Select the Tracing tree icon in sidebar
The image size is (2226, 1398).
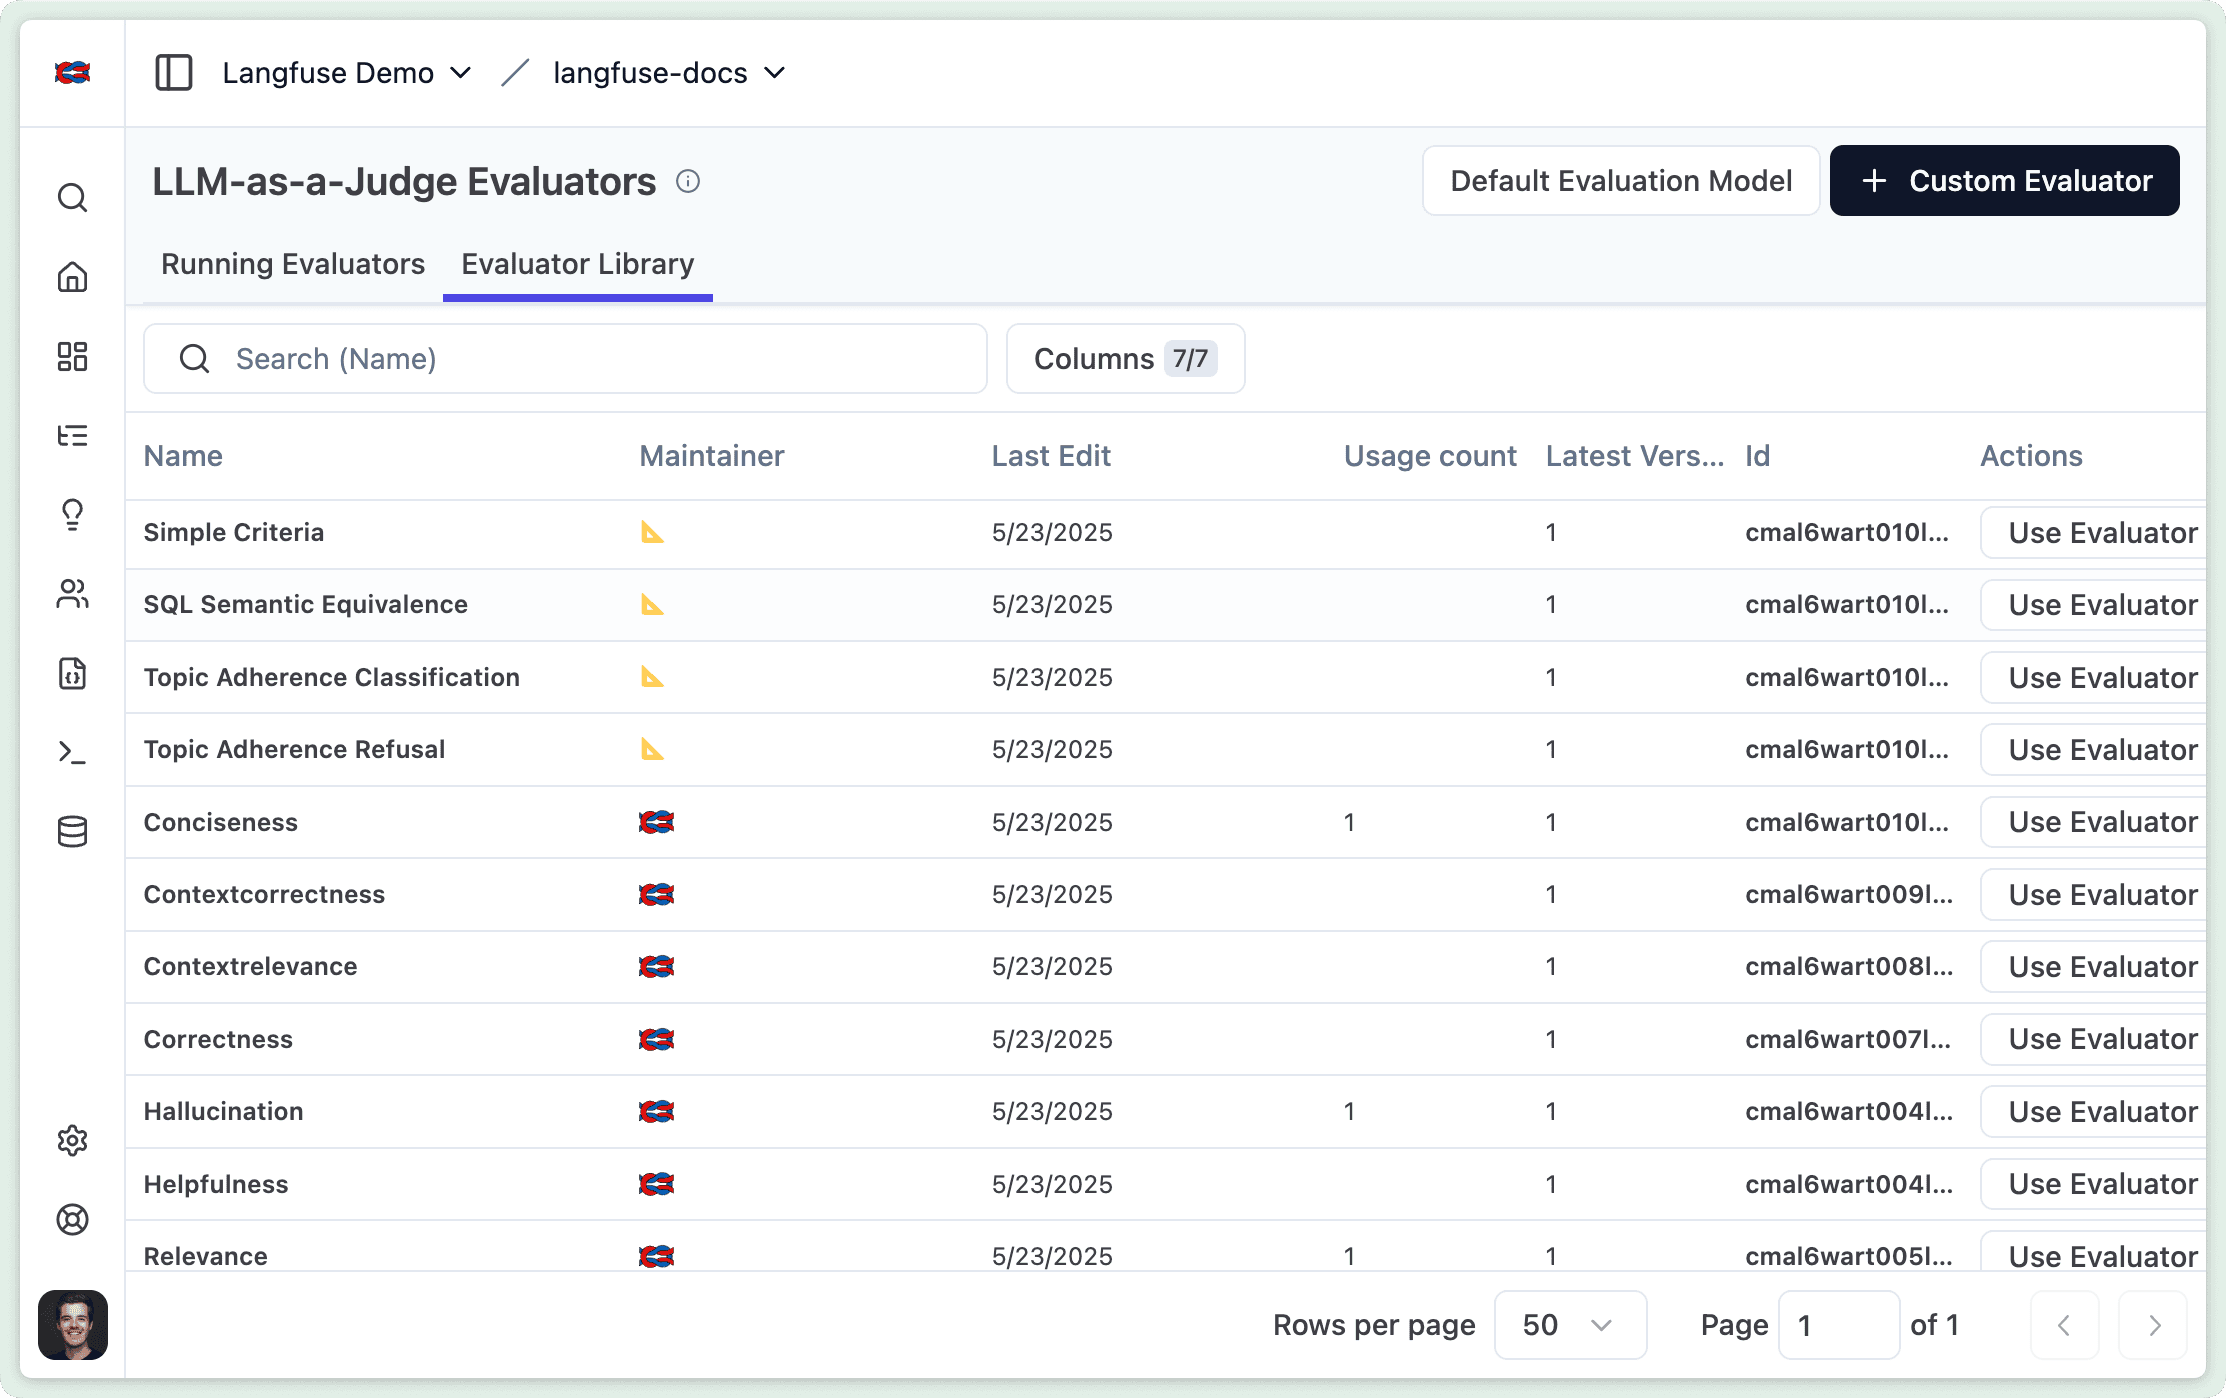(x=73, y=437)
